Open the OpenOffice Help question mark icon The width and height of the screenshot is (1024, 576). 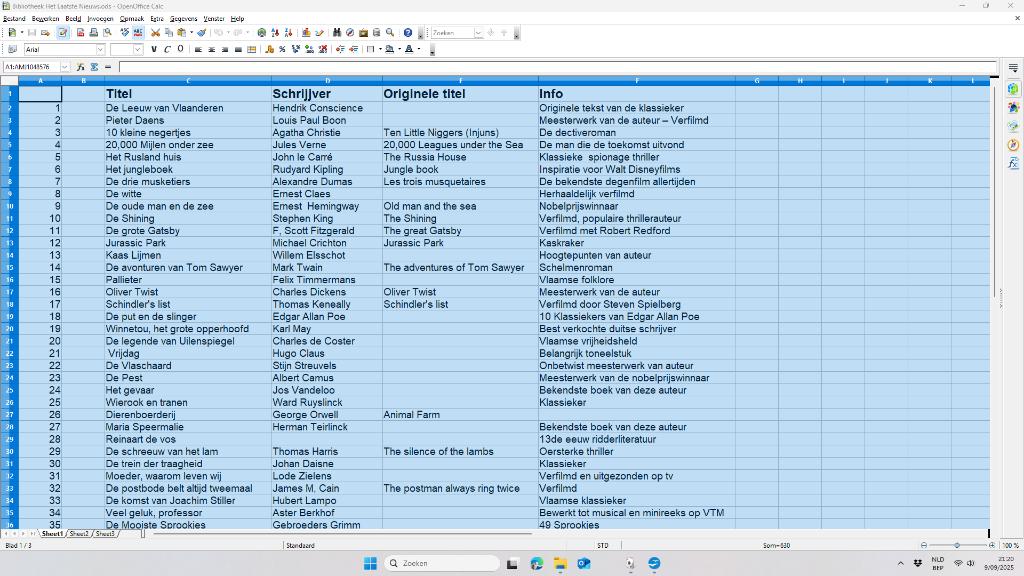point(408,33)
